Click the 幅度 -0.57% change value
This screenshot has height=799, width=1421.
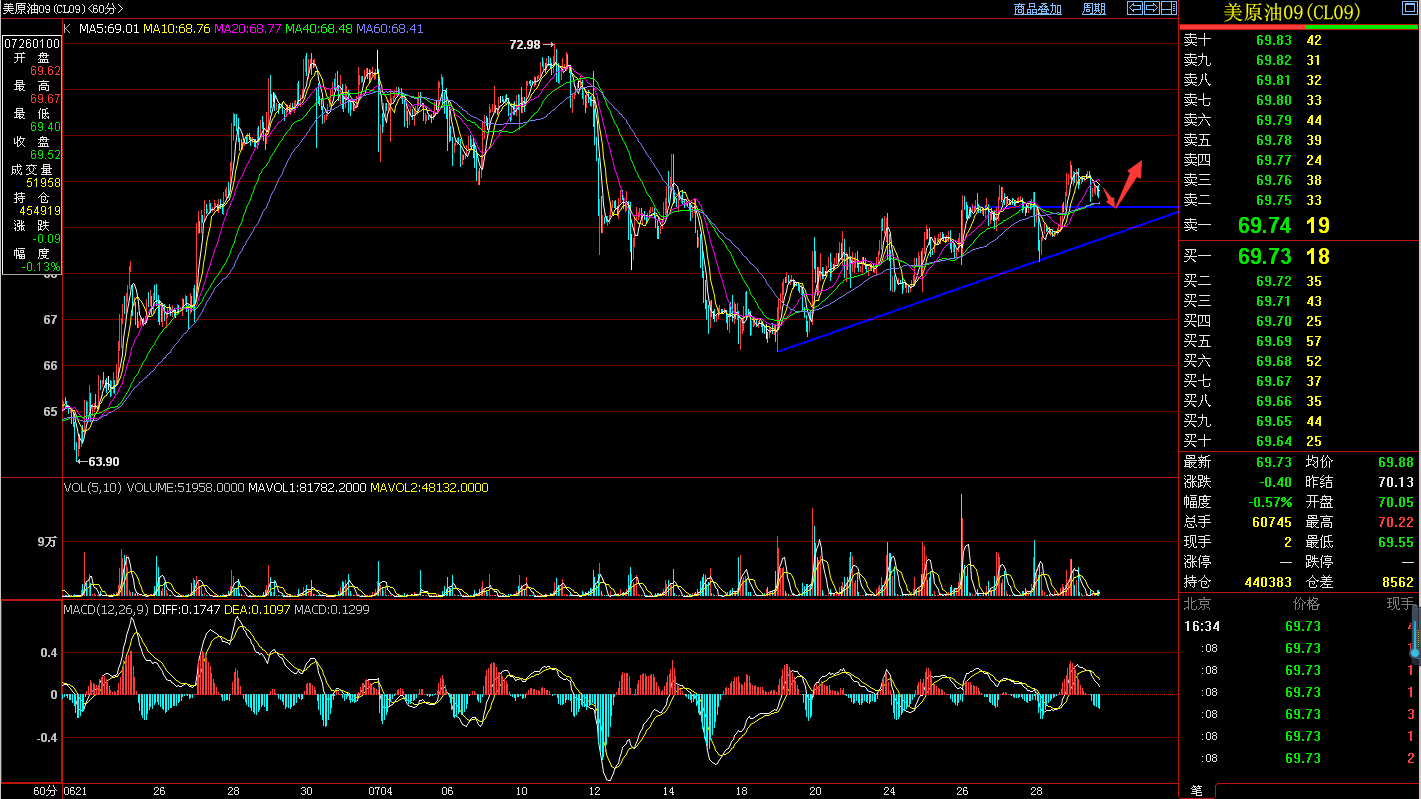1269,502
